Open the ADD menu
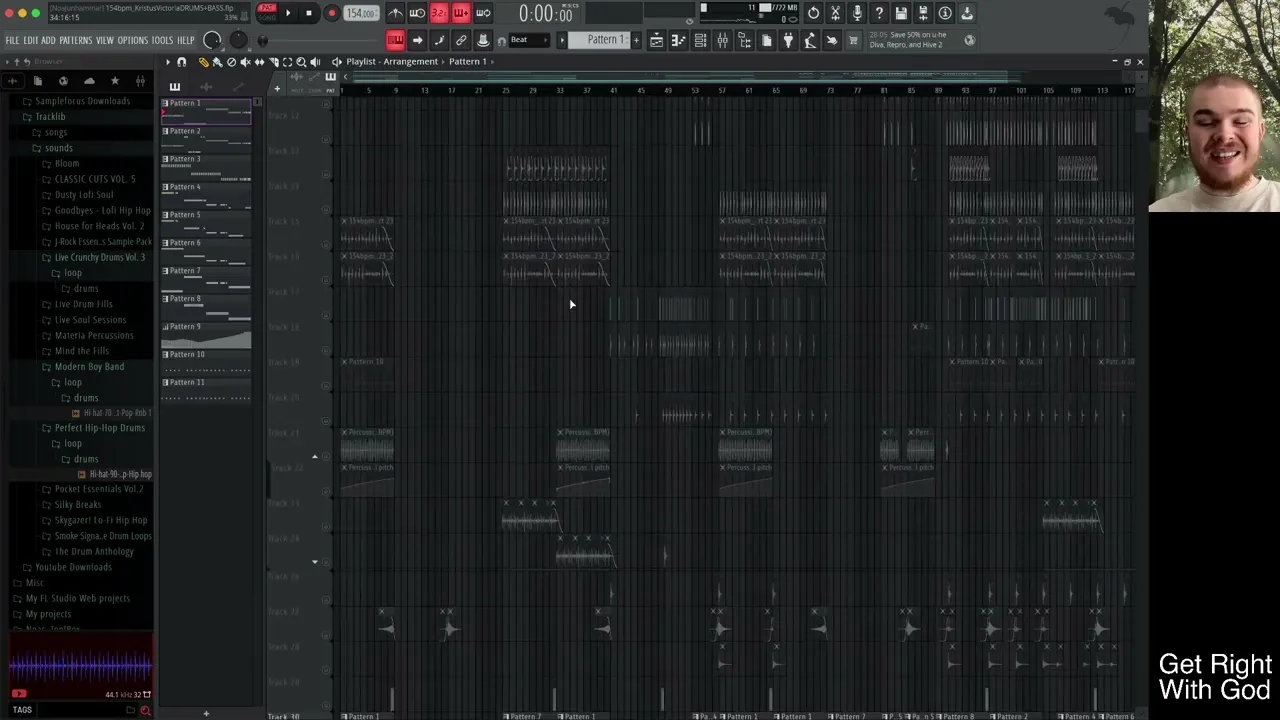The image size is (1280, 720). click(x=48, y=40)
